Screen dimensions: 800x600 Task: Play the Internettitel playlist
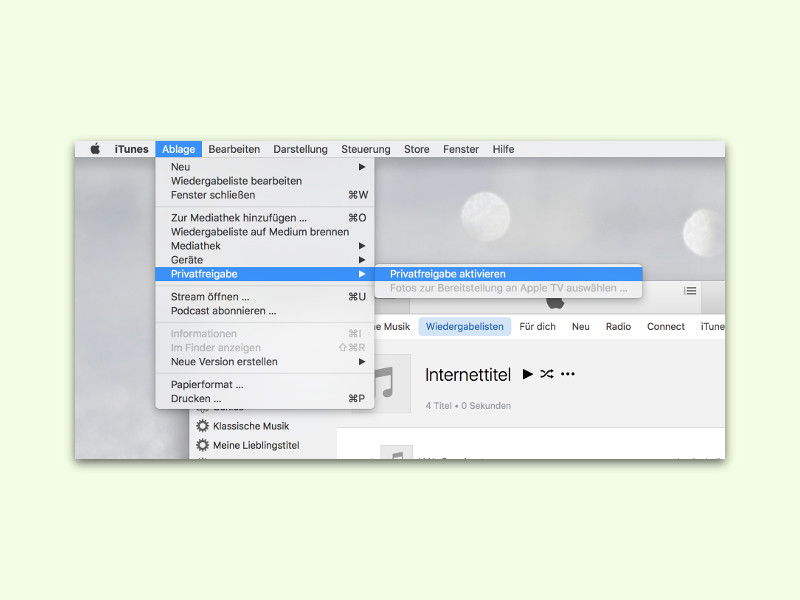pos(528,374)
